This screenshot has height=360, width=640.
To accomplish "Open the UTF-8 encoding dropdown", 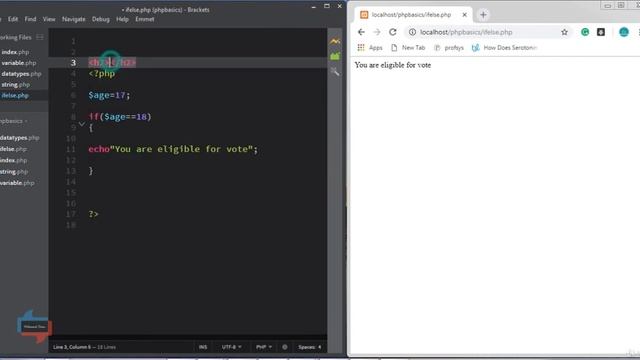I will click(231, 347).
